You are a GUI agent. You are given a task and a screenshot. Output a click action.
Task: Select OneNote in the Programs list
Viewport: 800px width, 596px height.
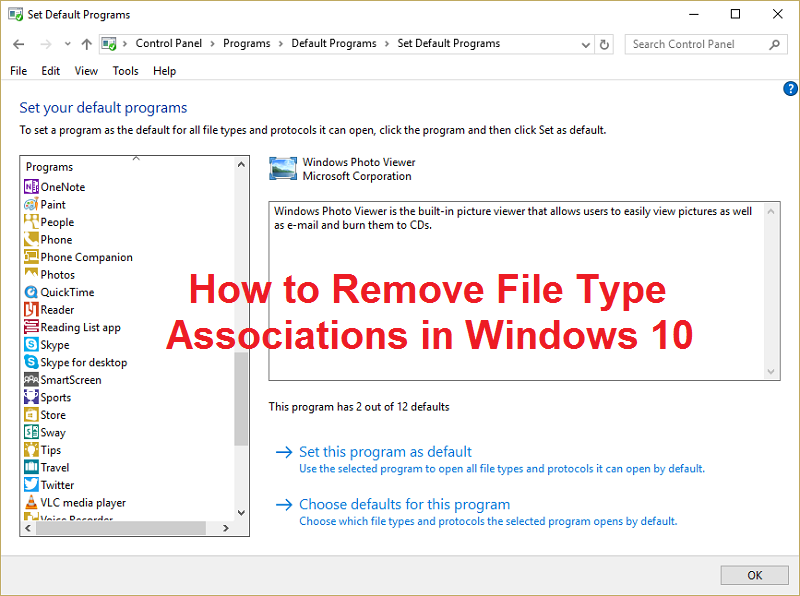63,187
